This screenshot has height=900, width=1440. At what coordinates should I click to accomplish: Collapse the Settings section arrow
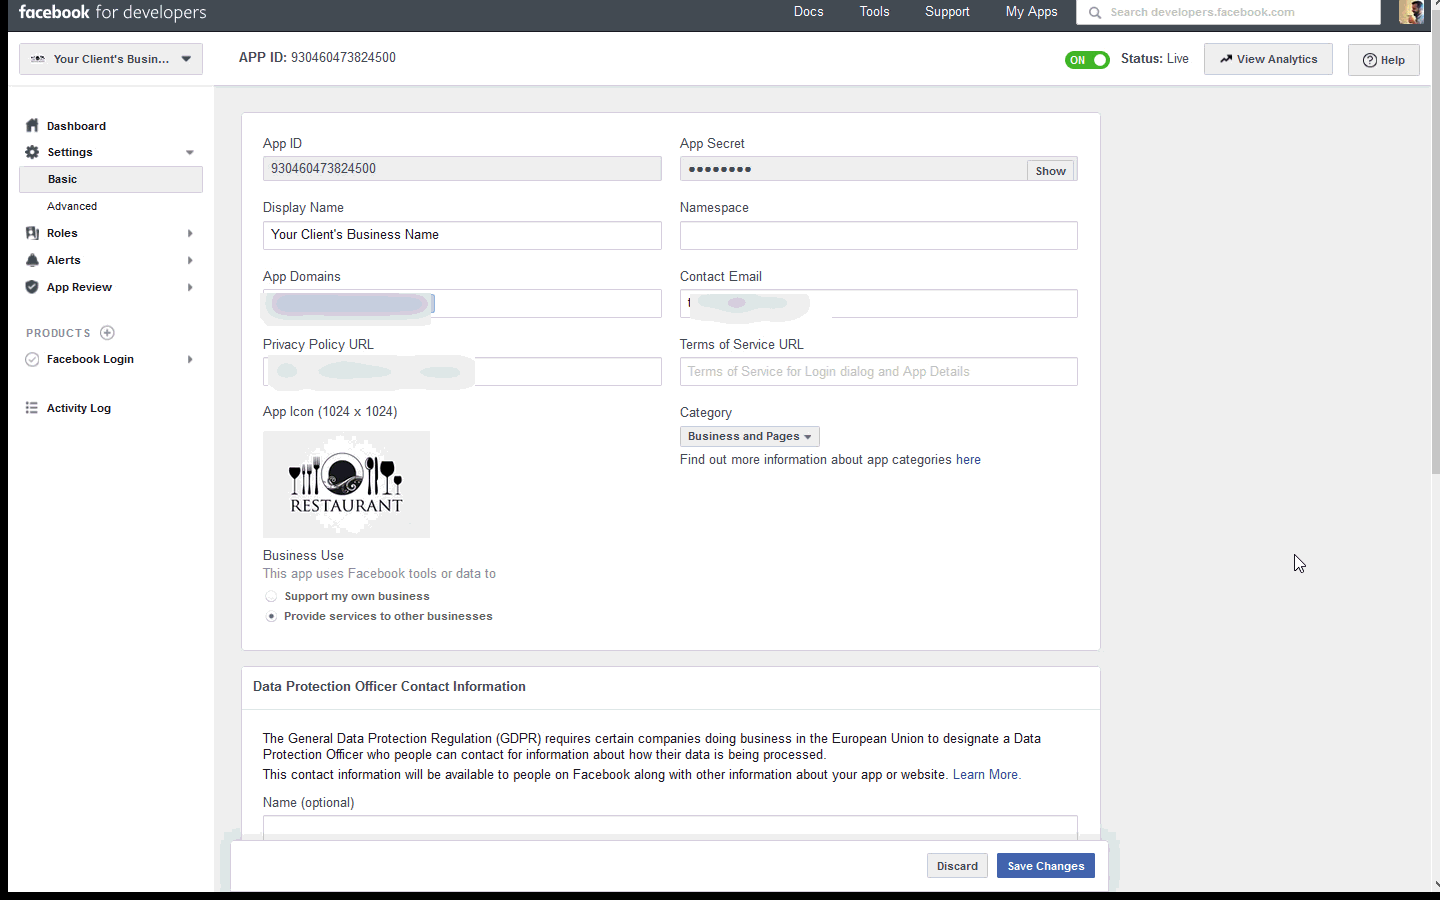(x=190, y=153)
